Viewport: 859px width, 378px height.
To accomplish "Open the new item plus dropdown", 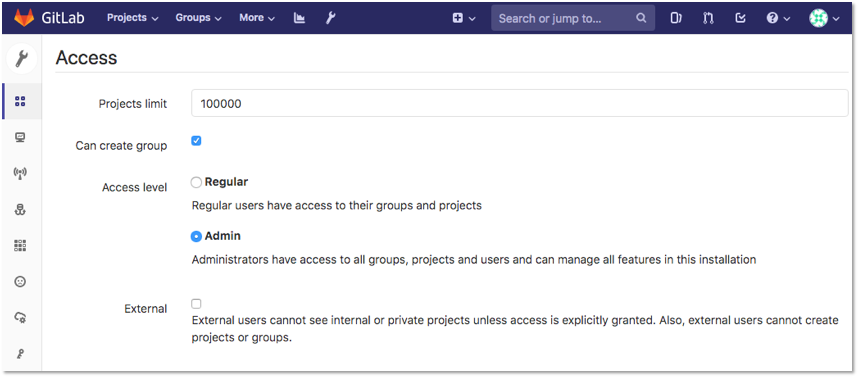I will [464, 18].
